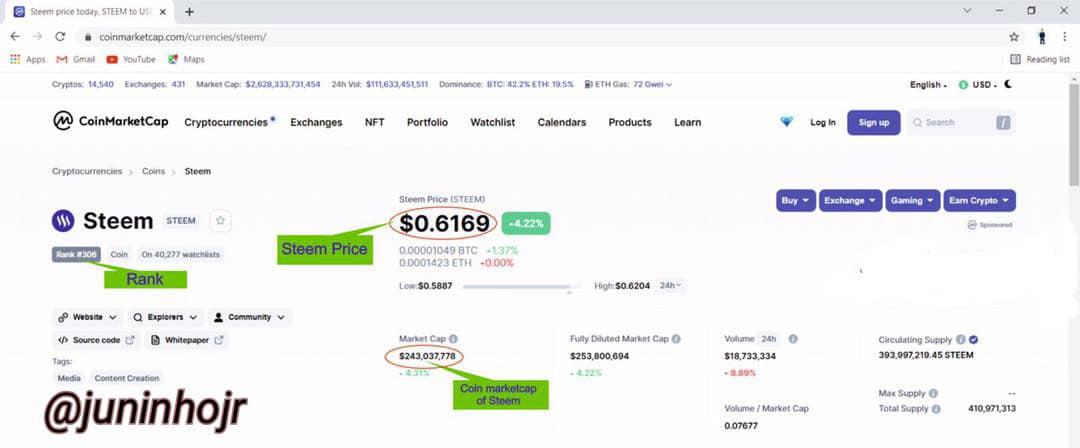Open YouTube bookmark

coord(131,59)
